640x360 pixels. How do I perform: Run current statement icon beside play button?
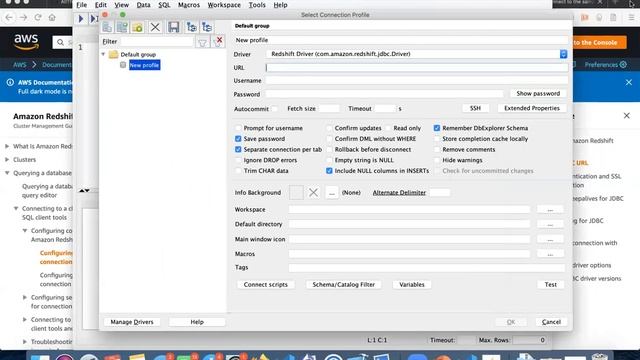tap(93, 18)
